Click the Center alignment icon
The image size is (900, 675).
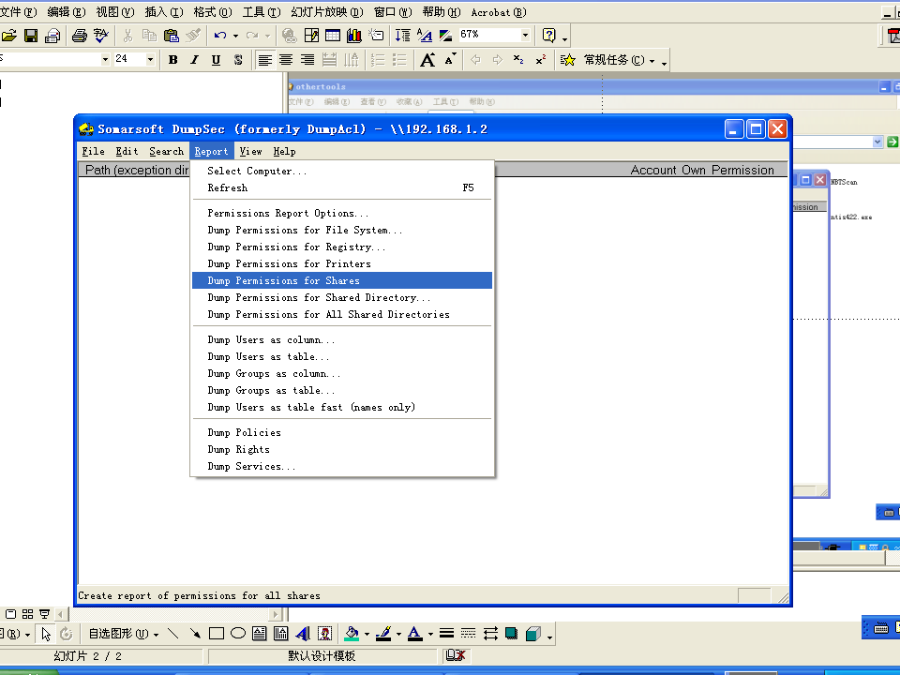point(286,60)
